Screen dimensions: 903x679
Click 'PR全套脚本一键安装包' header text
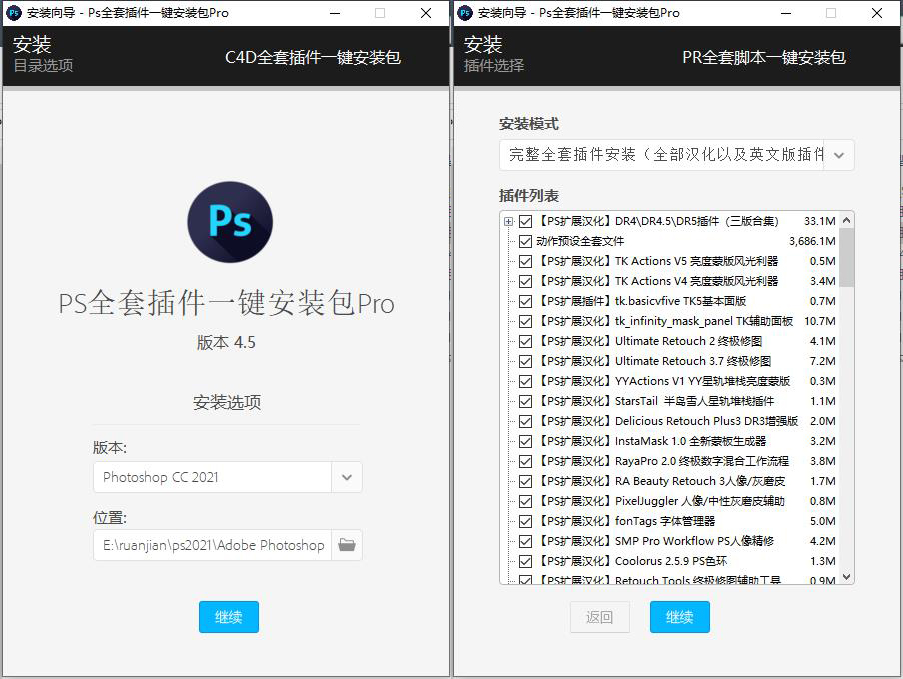click(764, 57)
